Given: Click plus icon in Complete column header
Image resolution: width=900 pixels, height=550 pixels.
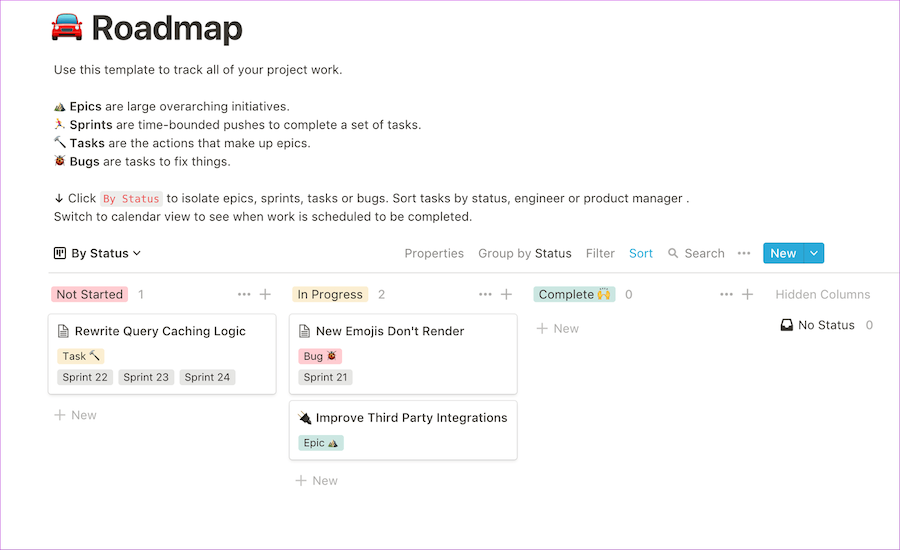Looking at the screenshot, I should point(747,294).
